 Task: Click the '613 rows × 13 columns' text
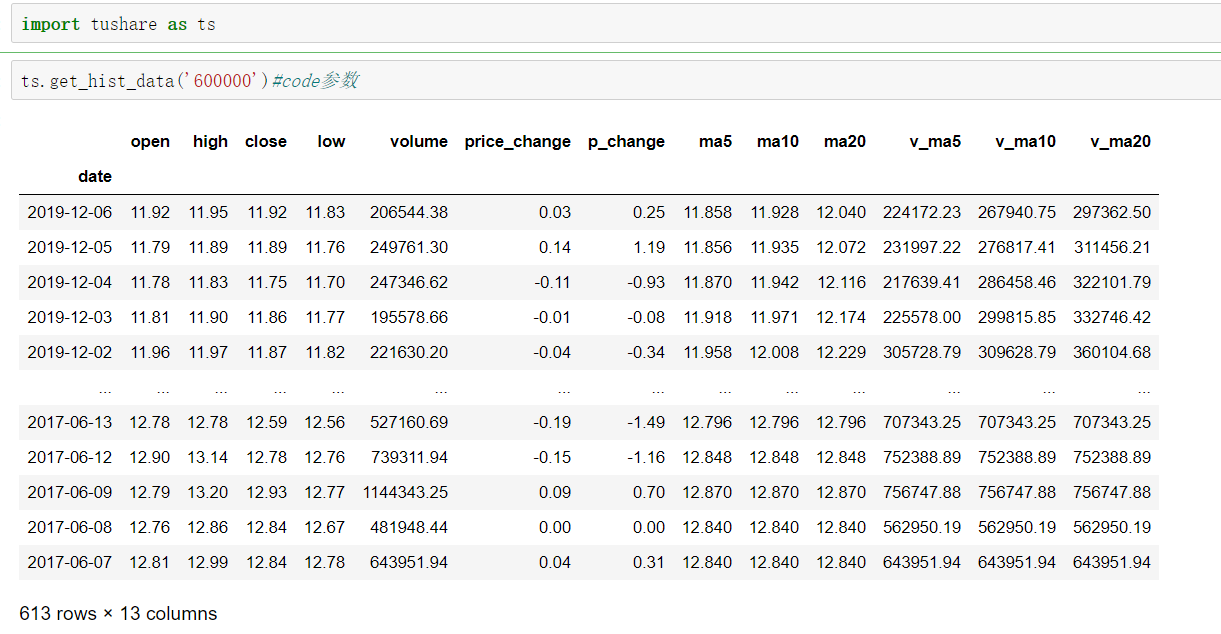tap(117, 613)
